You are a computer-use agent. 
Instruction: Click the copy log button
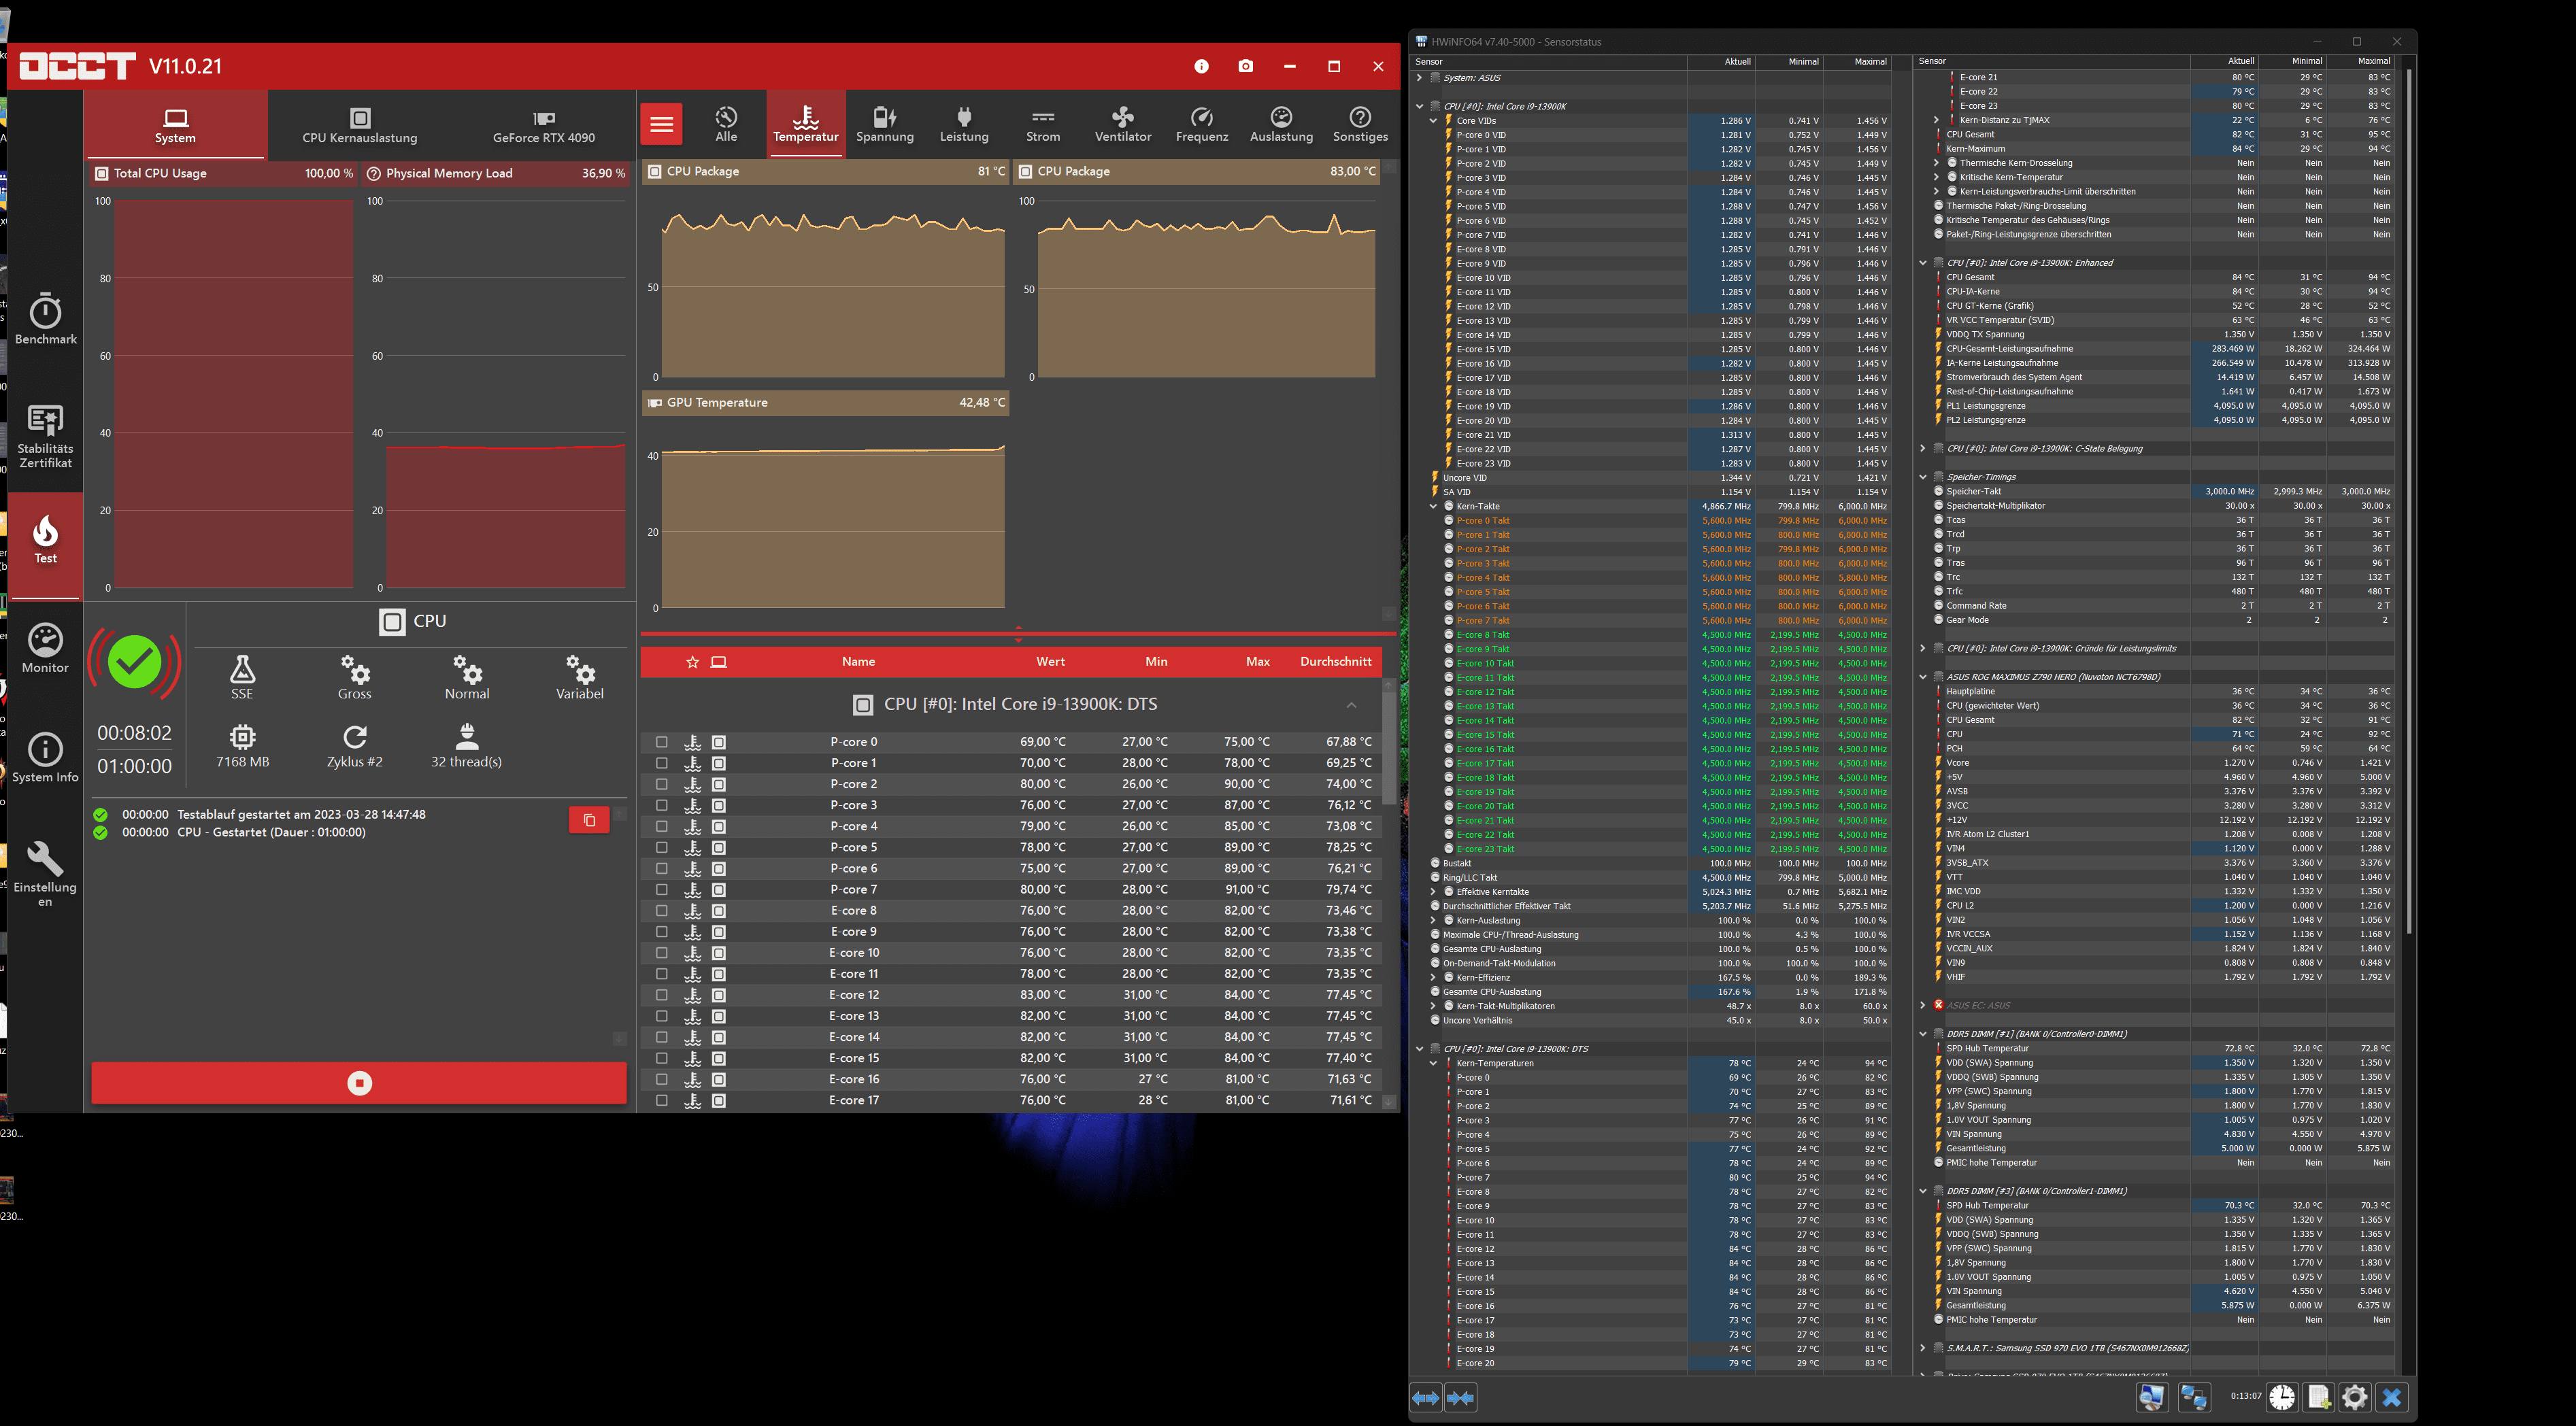click(x=589, y=820)
